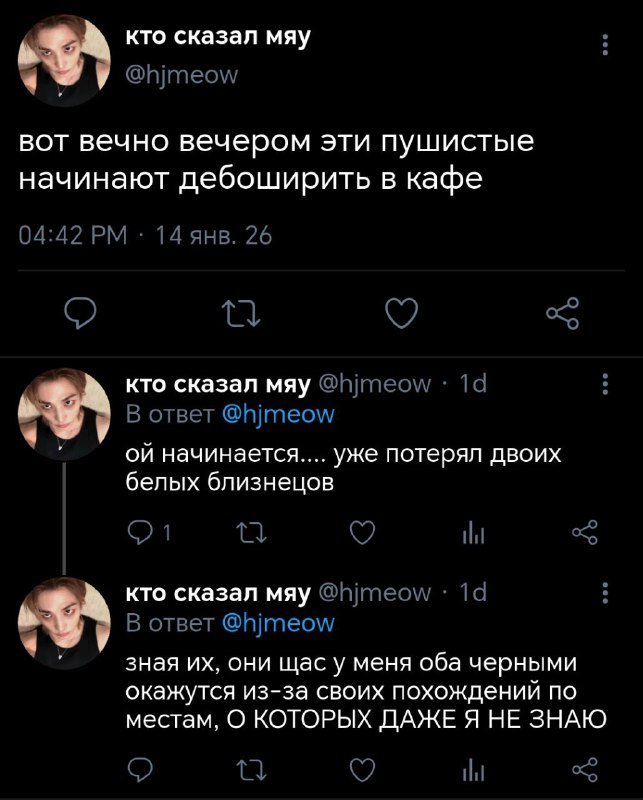Reply to the 'О КОТОРЫХ ДАЖЕ' tweet

140,770
